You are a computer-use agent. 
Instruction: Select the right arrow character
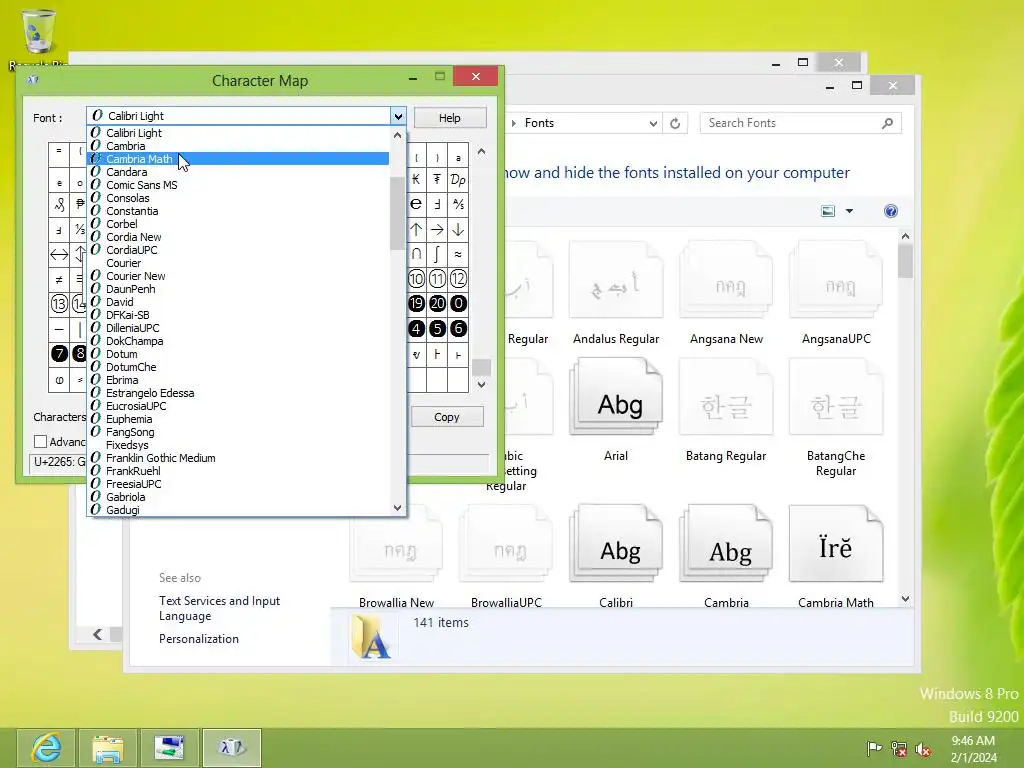click(438, 229)
